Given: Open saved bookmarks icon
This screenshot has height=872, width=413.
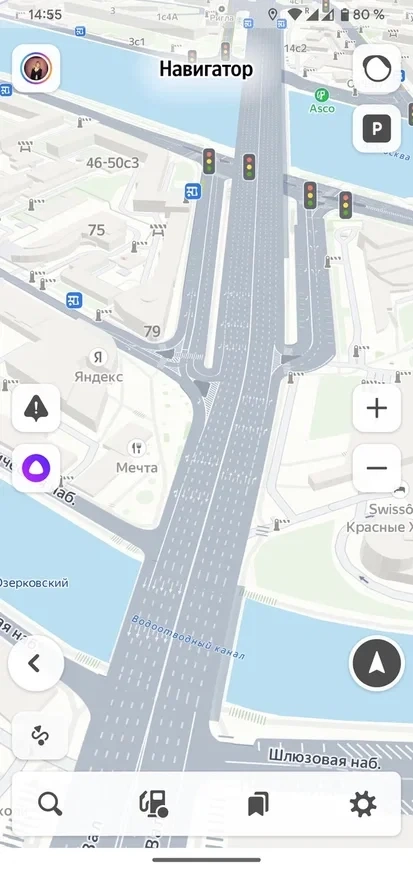Looking at the screenshot, I should pyautogui.click(x=258, y=804).
